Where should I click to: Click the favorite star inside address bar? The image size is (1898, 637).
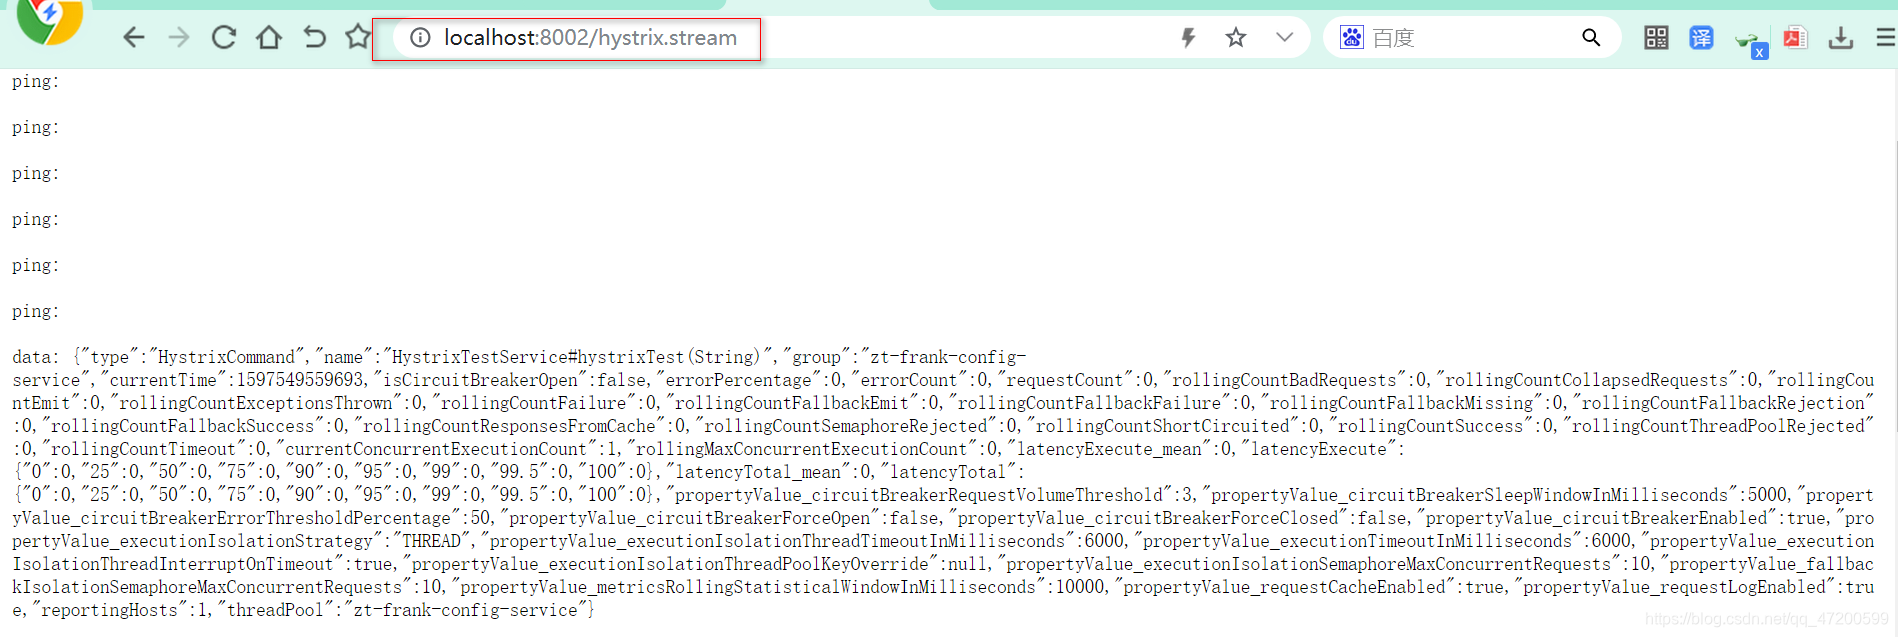pyautogui.click(x=1236, y=38)
